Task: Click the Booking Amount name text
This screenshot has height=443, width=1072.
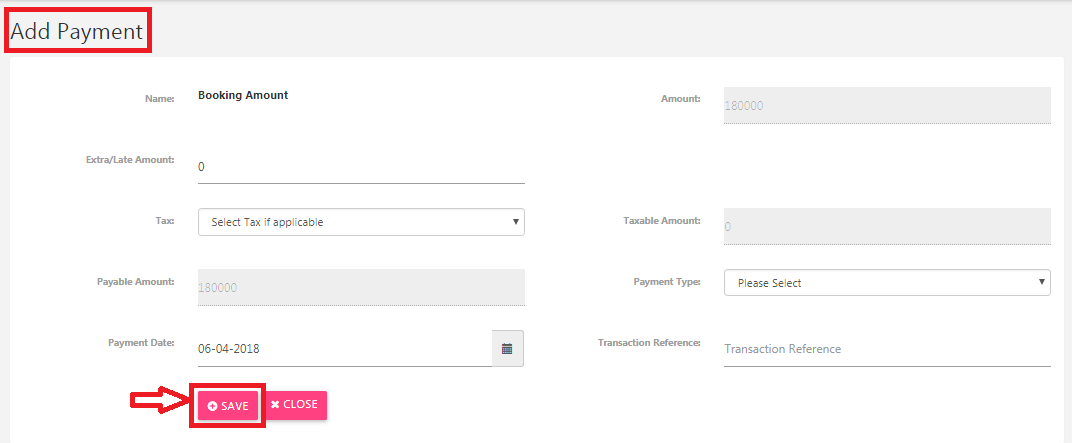Action: pos(243,96)
